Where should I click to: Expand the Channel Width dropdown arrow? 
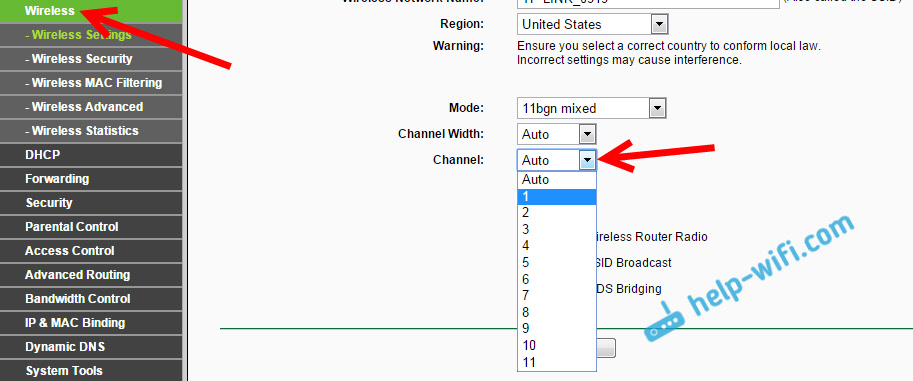pos(587,135)
